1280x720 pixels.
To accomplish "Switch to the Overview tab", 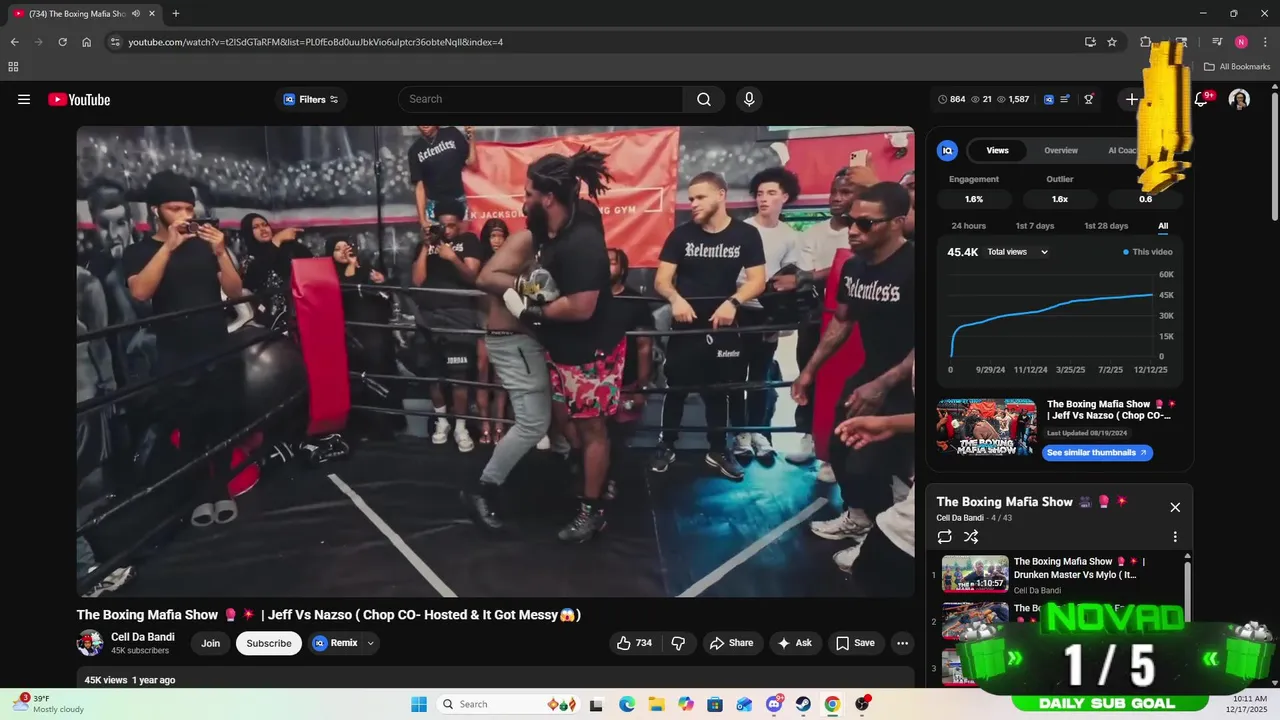I will 1061,150.
